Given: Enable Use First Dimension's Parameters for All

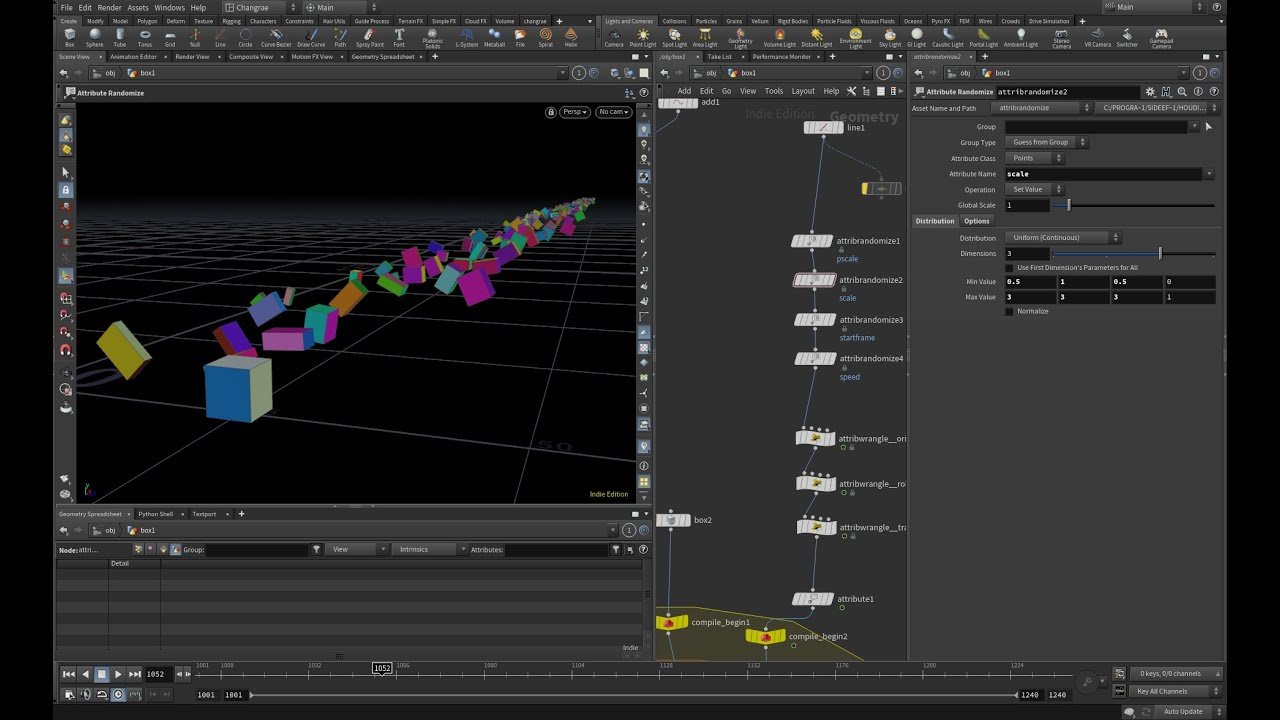Looking at the screenshot, I should pos(1009,268).
